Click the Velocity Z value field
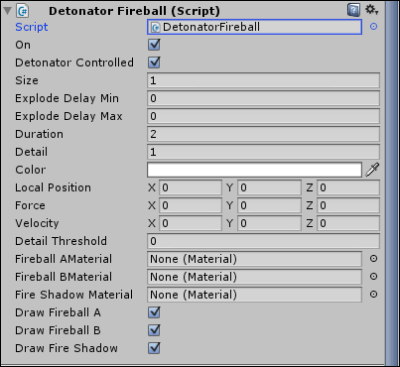 [348, 223]
